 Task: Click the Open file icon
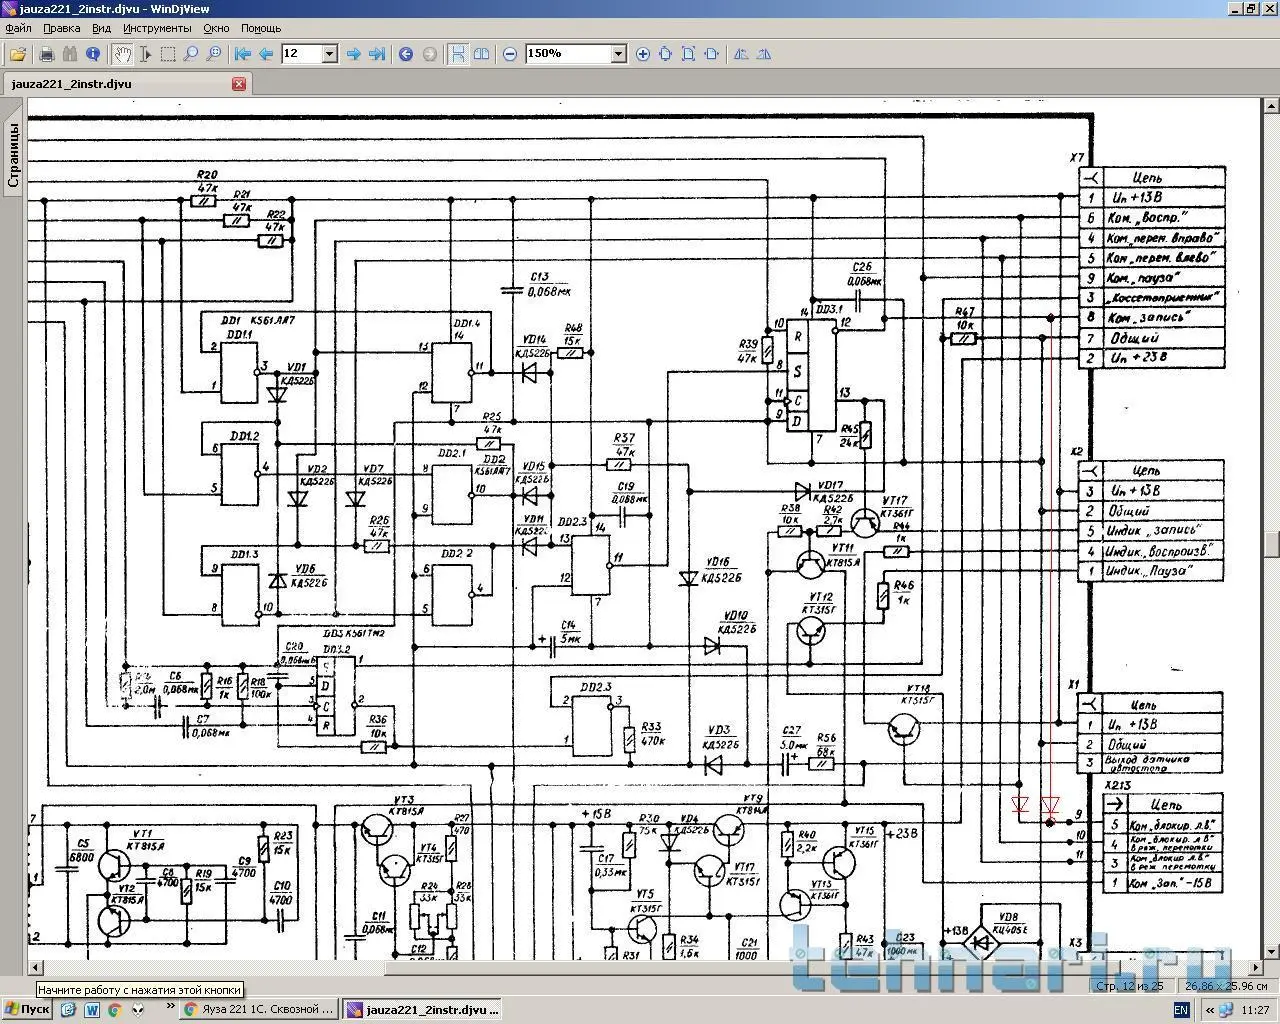click(x=17, y=54)
